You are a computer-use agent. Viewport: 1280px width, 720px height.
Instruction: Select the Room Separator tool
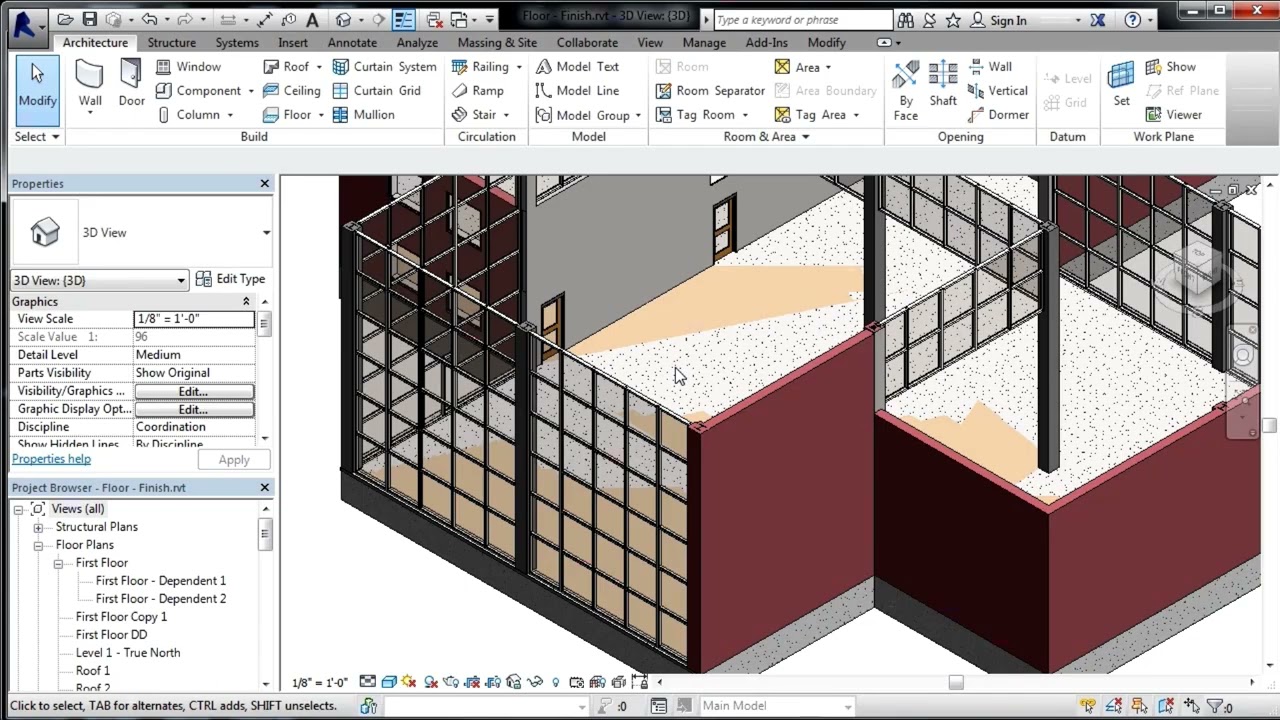click(x=710, y=91)
